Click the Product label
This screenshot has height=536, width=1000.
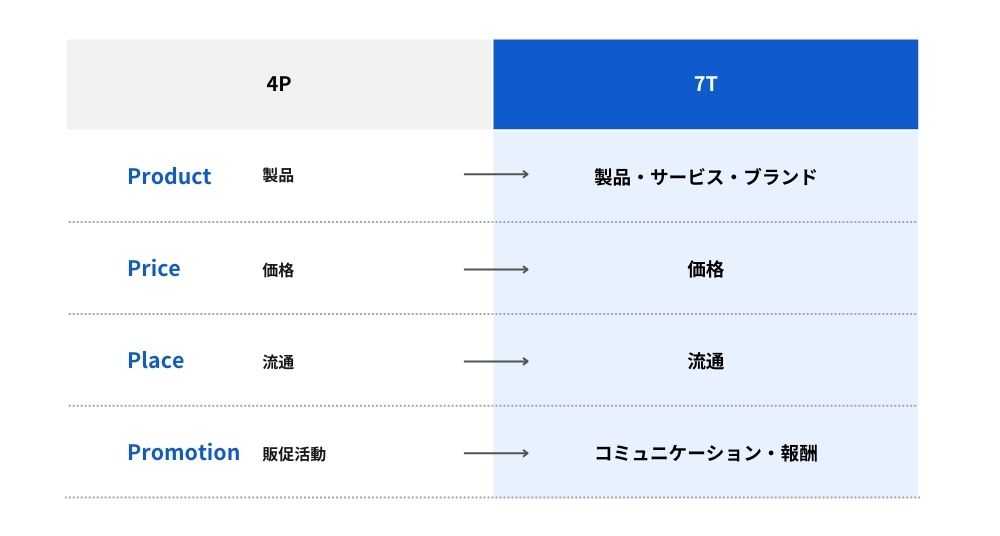[x=169, y=176]
